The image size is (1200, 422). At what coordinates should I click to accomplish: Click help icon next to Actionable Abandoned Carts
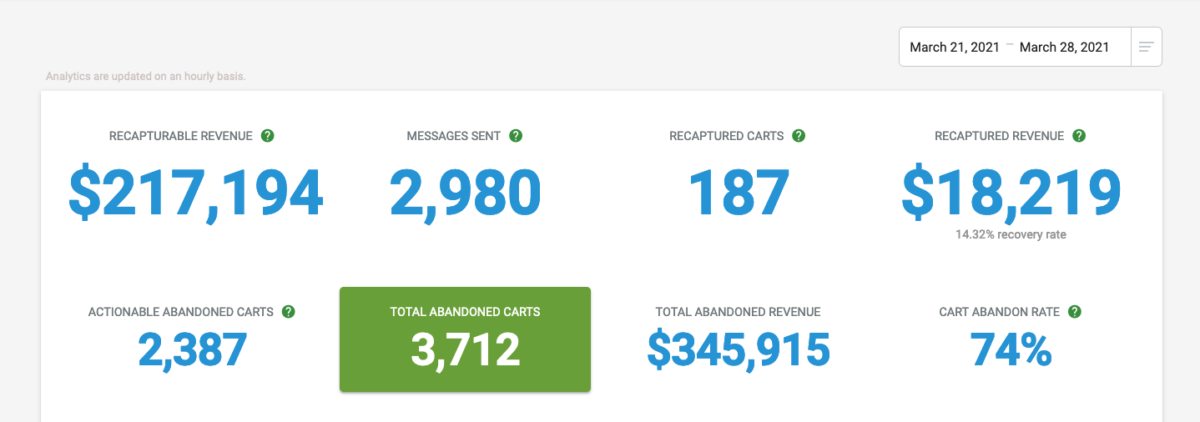pos(288,312)
